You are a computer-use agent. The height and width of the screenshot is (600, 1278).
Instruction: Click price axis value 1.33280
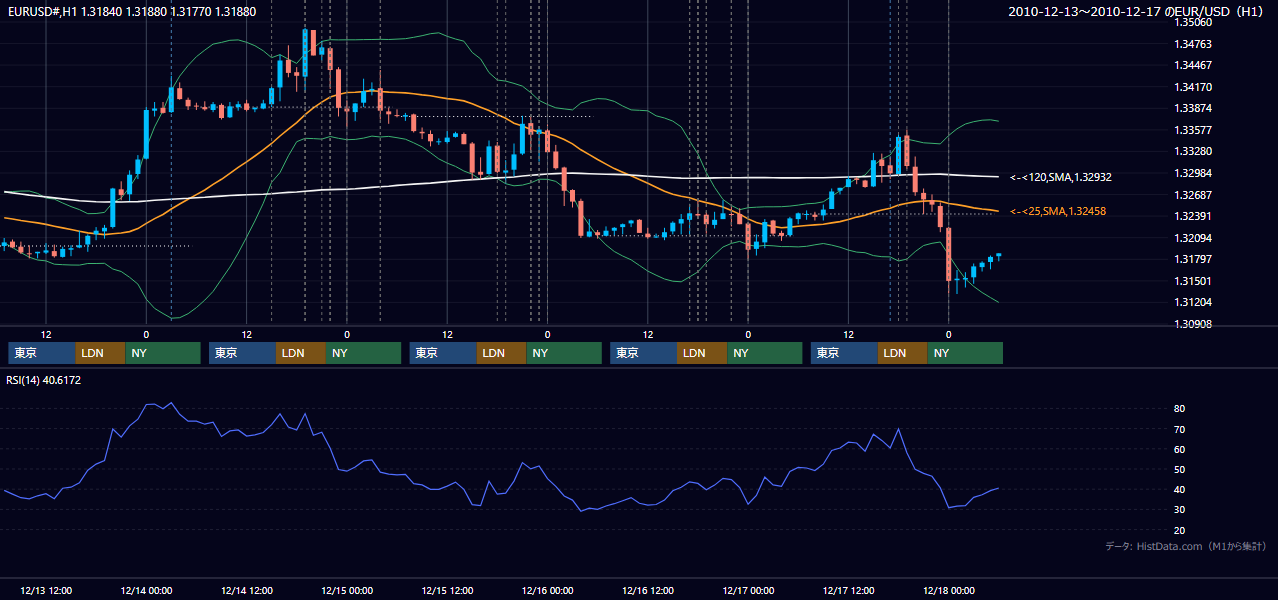(x=1193, y=151)
